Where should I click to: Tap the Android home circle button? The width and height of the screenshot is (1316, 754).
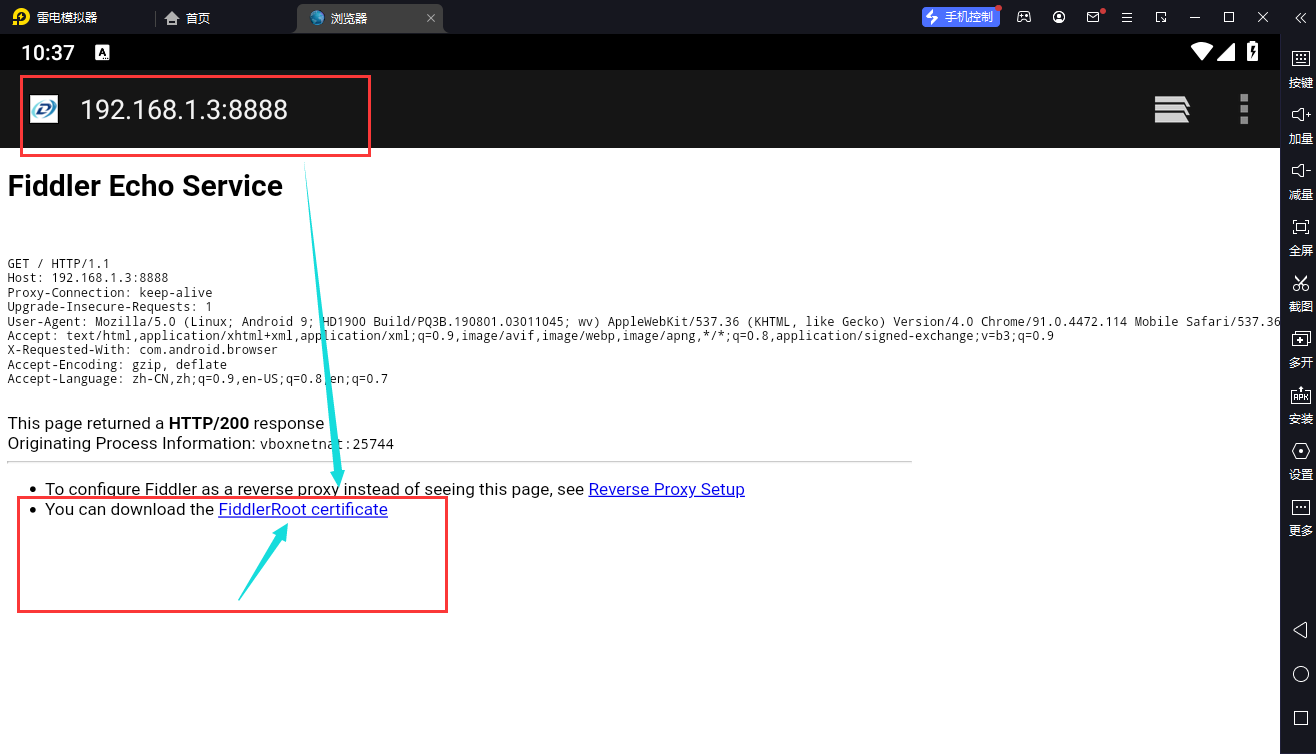[1300, 674]
